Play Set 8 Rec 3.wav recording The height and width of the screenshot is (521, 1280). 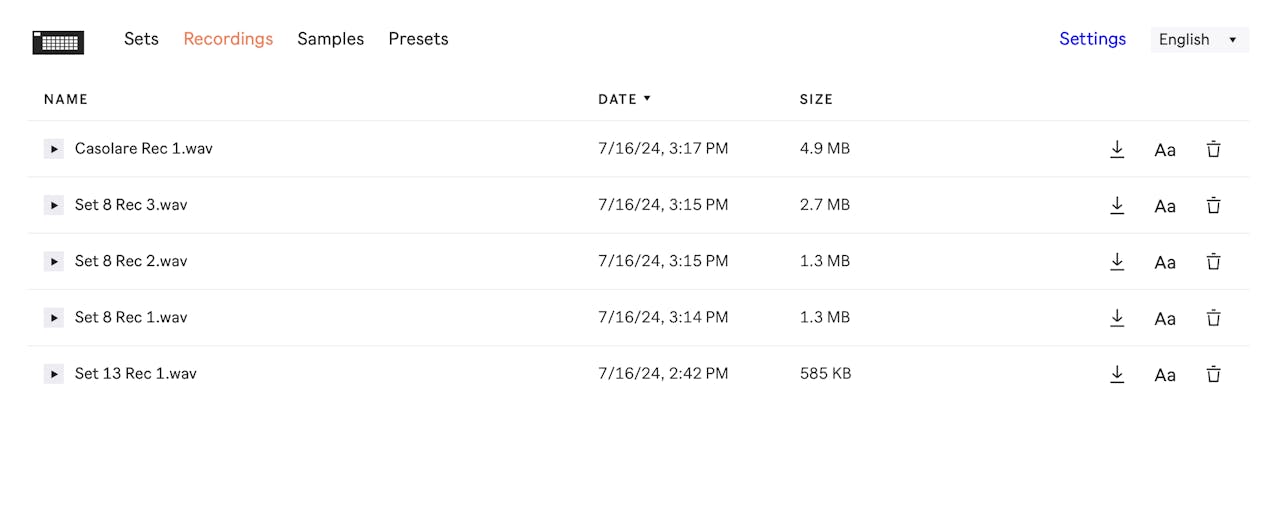point(54,205)
